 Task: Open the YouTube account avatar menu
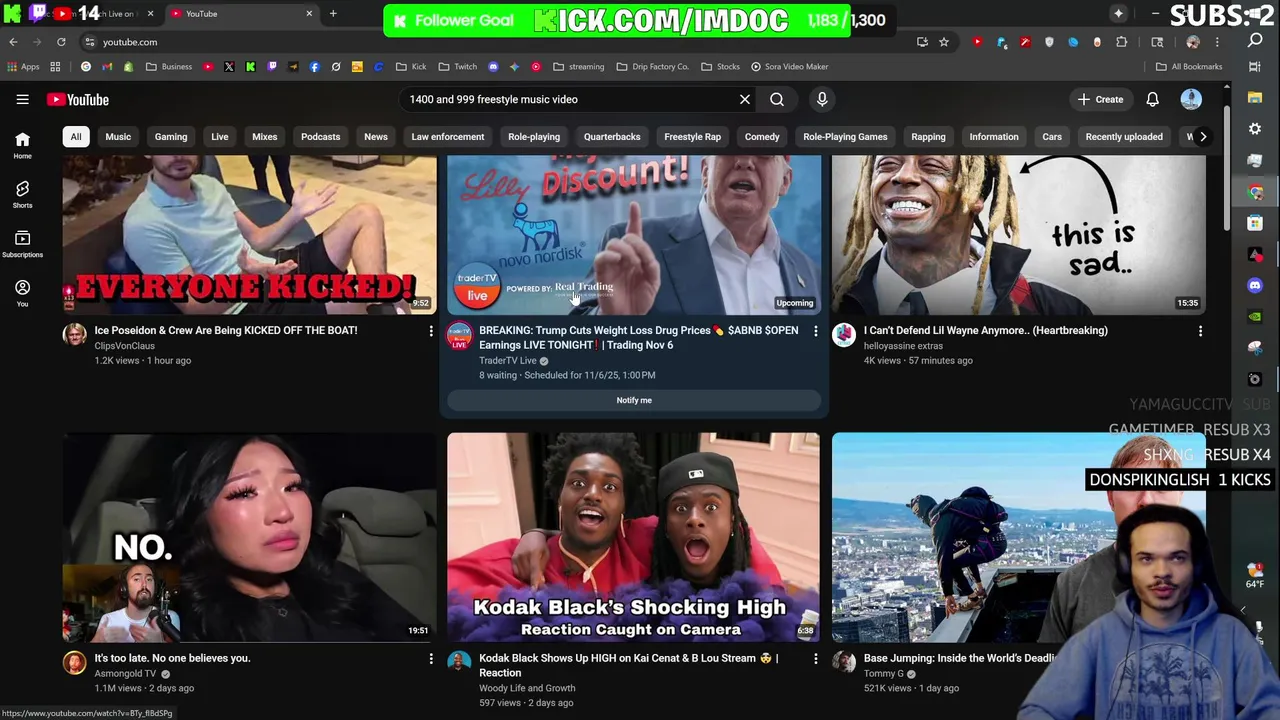[x=1191, y=99]
